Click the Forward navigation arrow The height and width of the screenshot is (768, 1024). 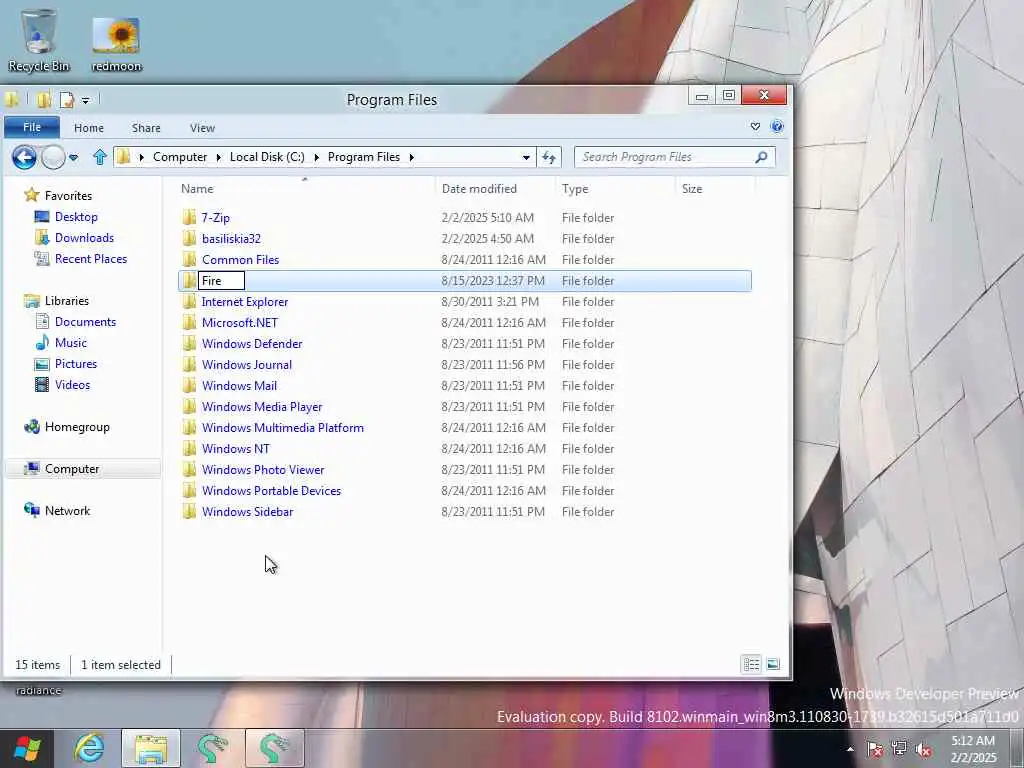[x=54, y=157]
